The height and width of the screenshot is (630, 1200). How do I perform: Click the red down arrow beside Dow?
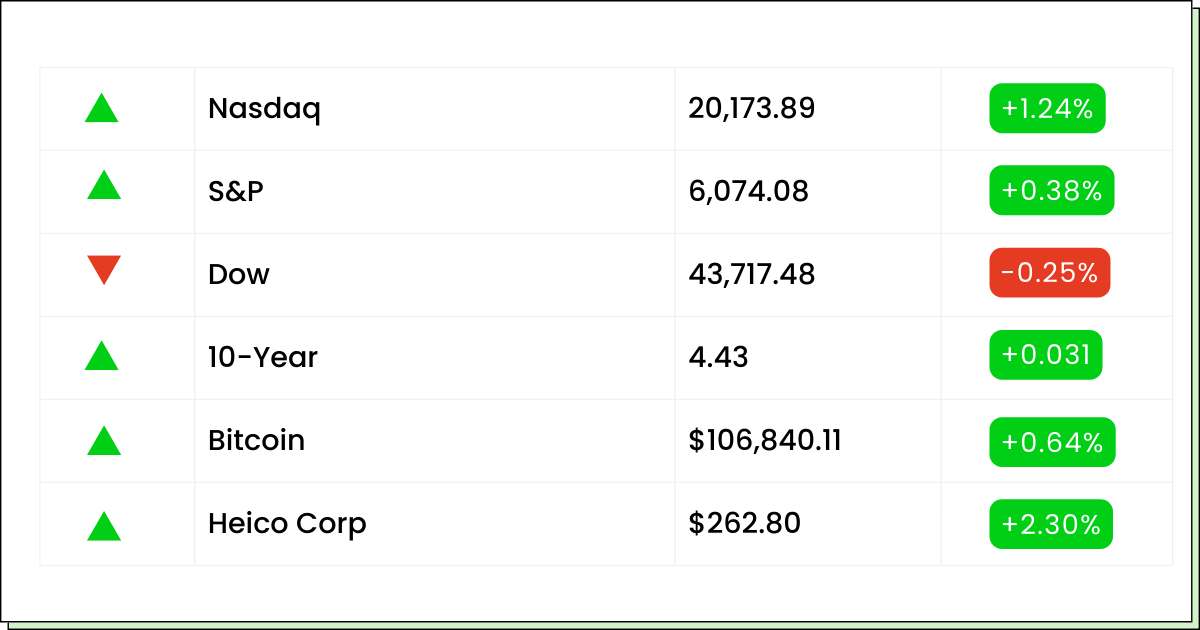click(x=104, y=269)
